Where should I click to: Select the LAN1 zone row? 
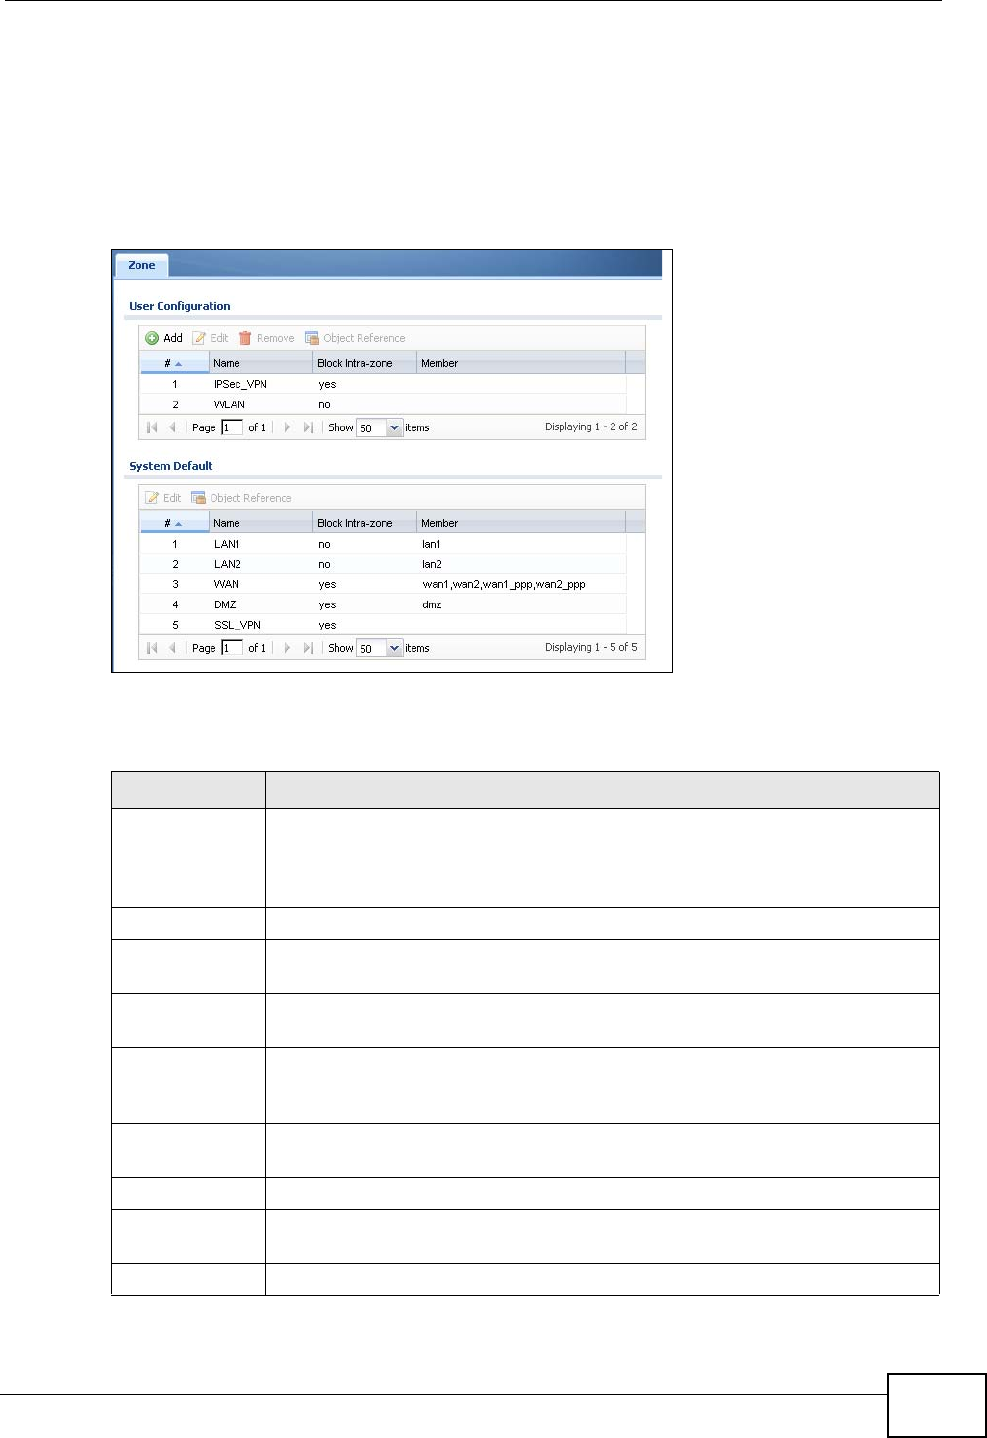(x=383, y=544)
